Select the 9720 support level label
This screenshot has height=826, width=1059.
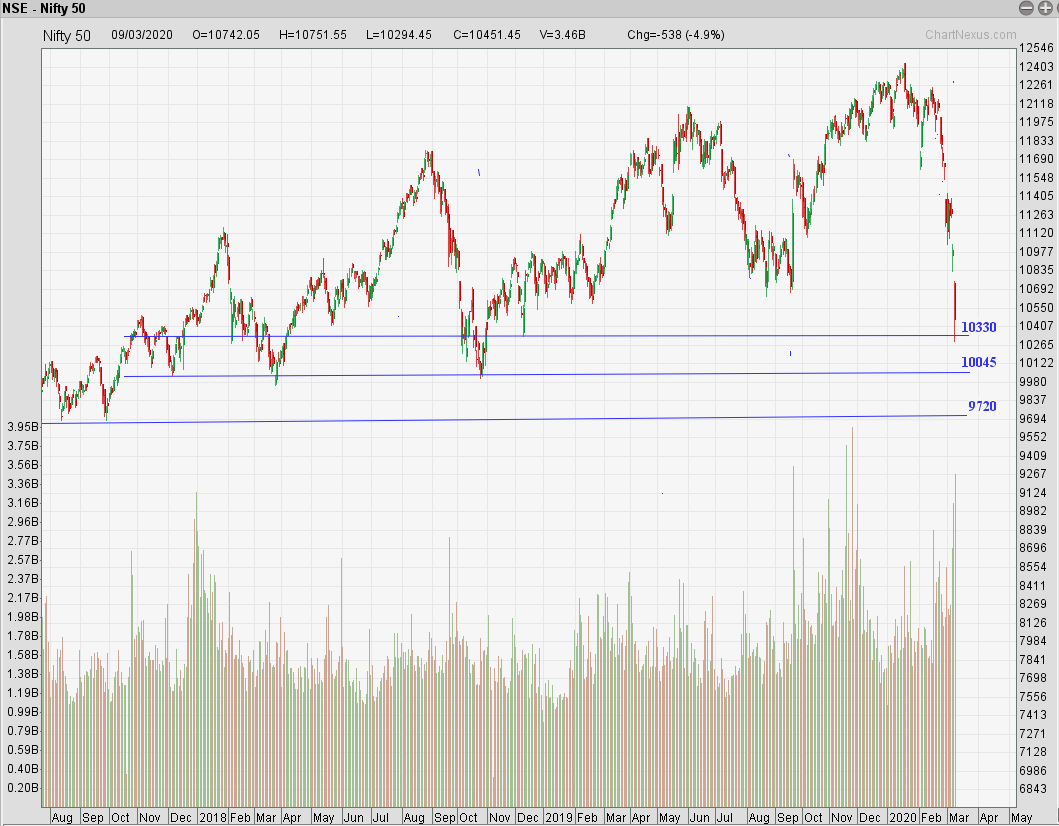point(981,406)
